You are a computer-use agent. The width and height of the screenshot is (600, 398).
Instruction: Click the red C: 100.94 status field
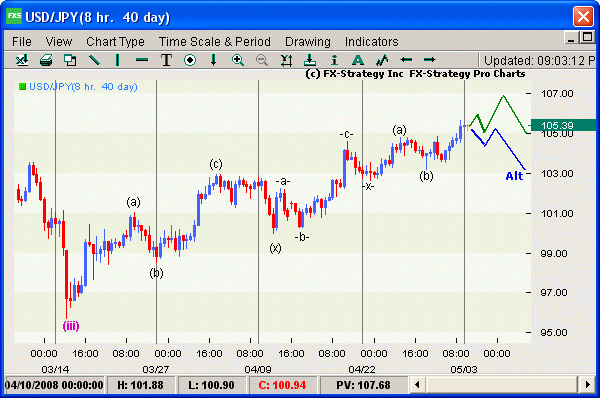(282, 385)
